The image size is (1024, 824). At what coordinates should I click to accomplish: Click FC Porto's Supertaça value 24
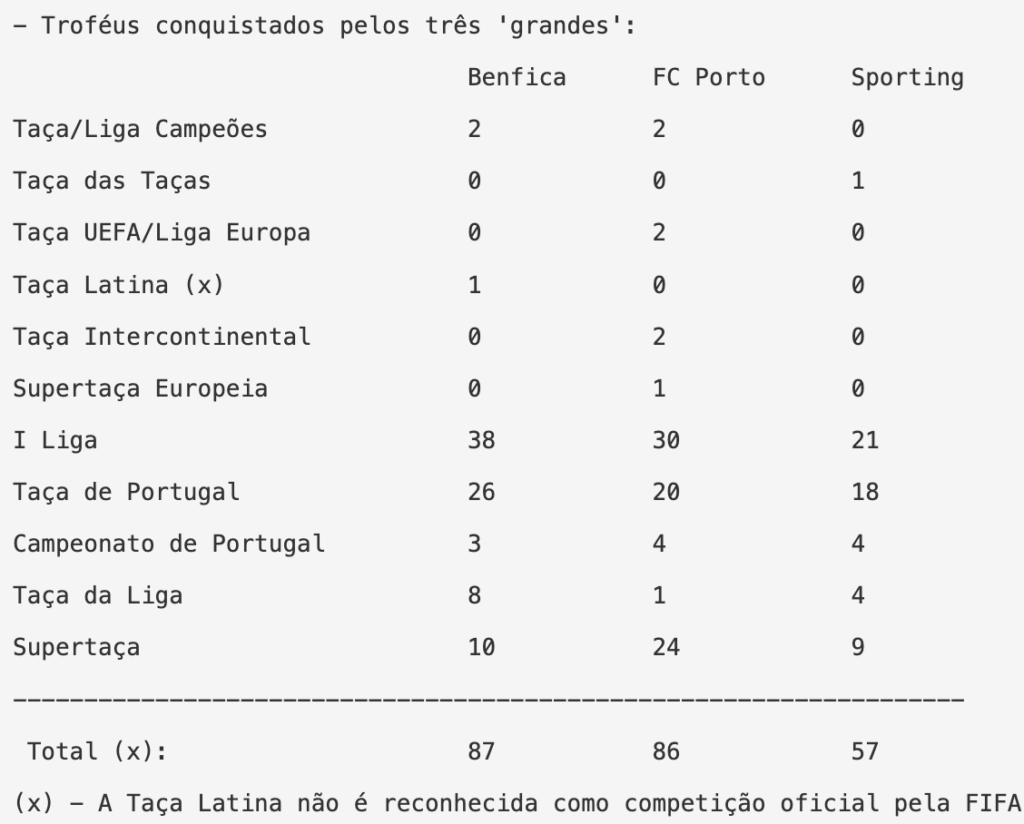(x=665, y=647)
